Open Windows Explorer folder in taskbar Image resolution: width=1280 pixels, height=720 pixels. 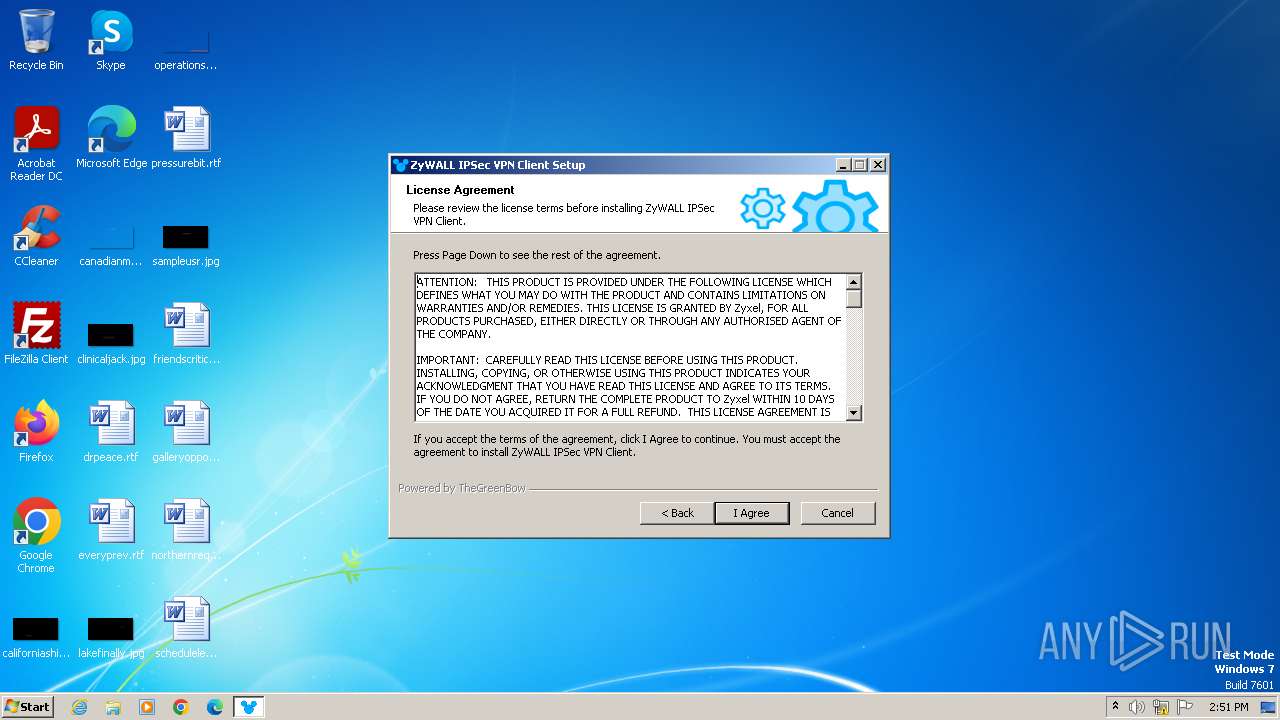point(113,707)
